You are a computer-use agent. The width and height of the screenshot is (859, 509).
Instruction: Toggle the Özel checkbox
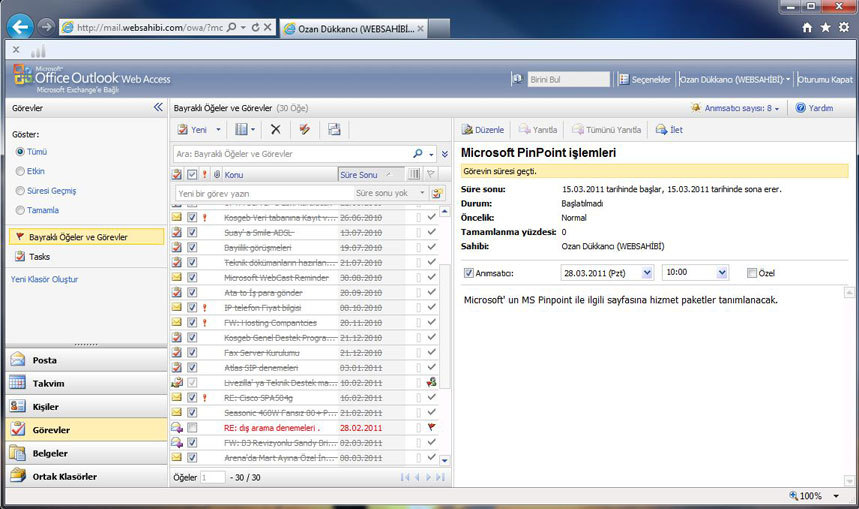point(752,273)
